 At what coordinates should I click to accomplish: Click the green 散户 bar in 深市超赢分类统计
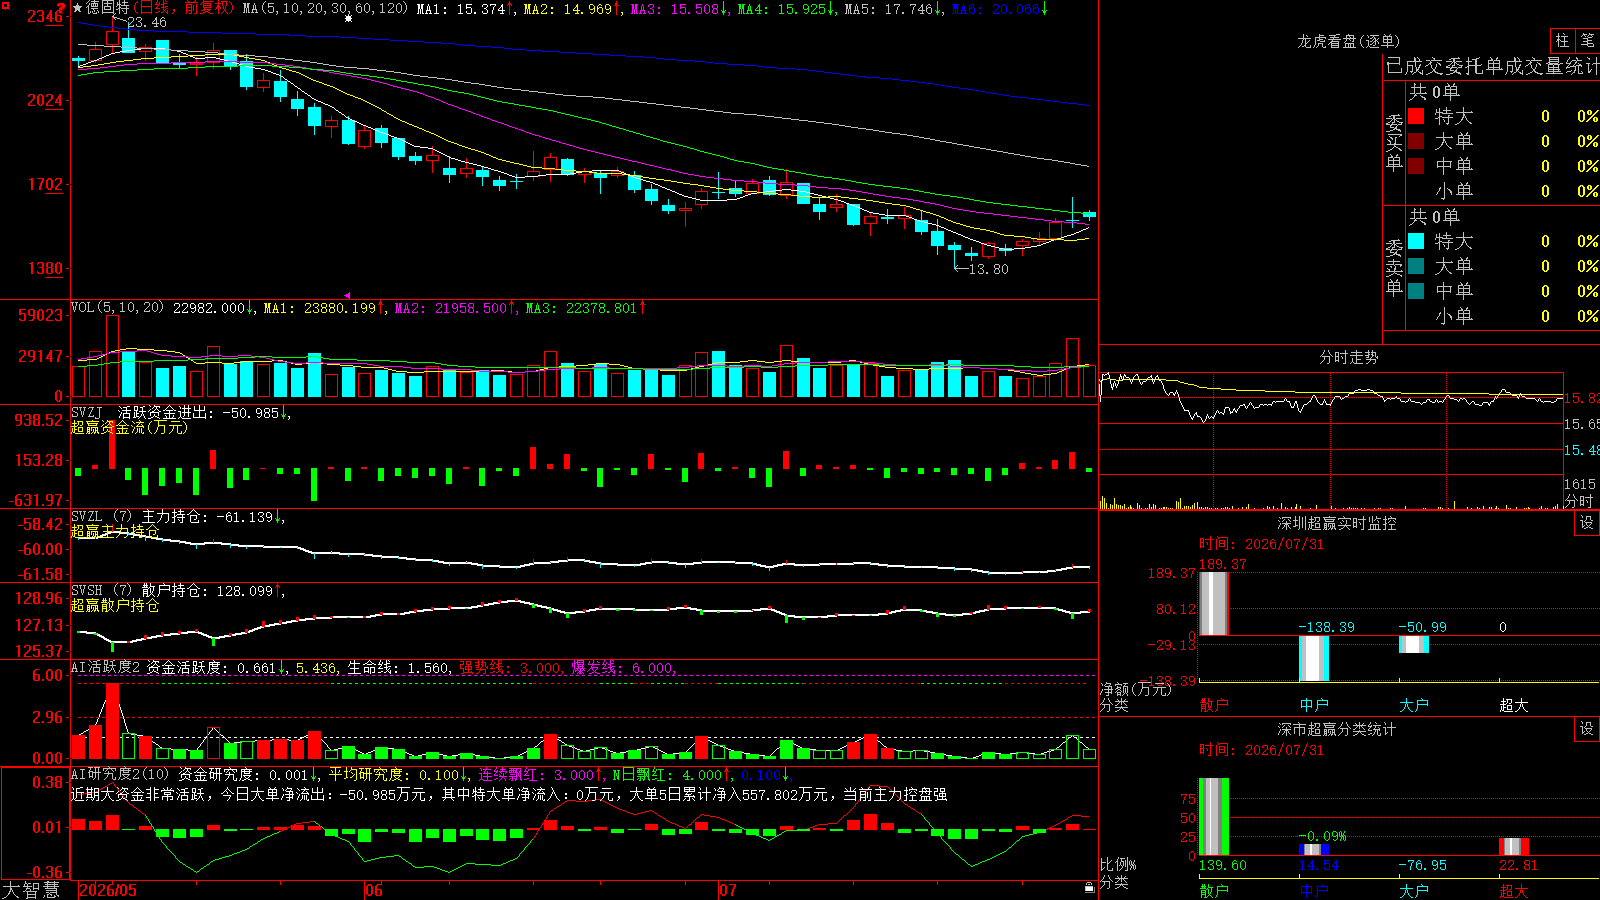pyautogui.click(x=1214, y=816)
